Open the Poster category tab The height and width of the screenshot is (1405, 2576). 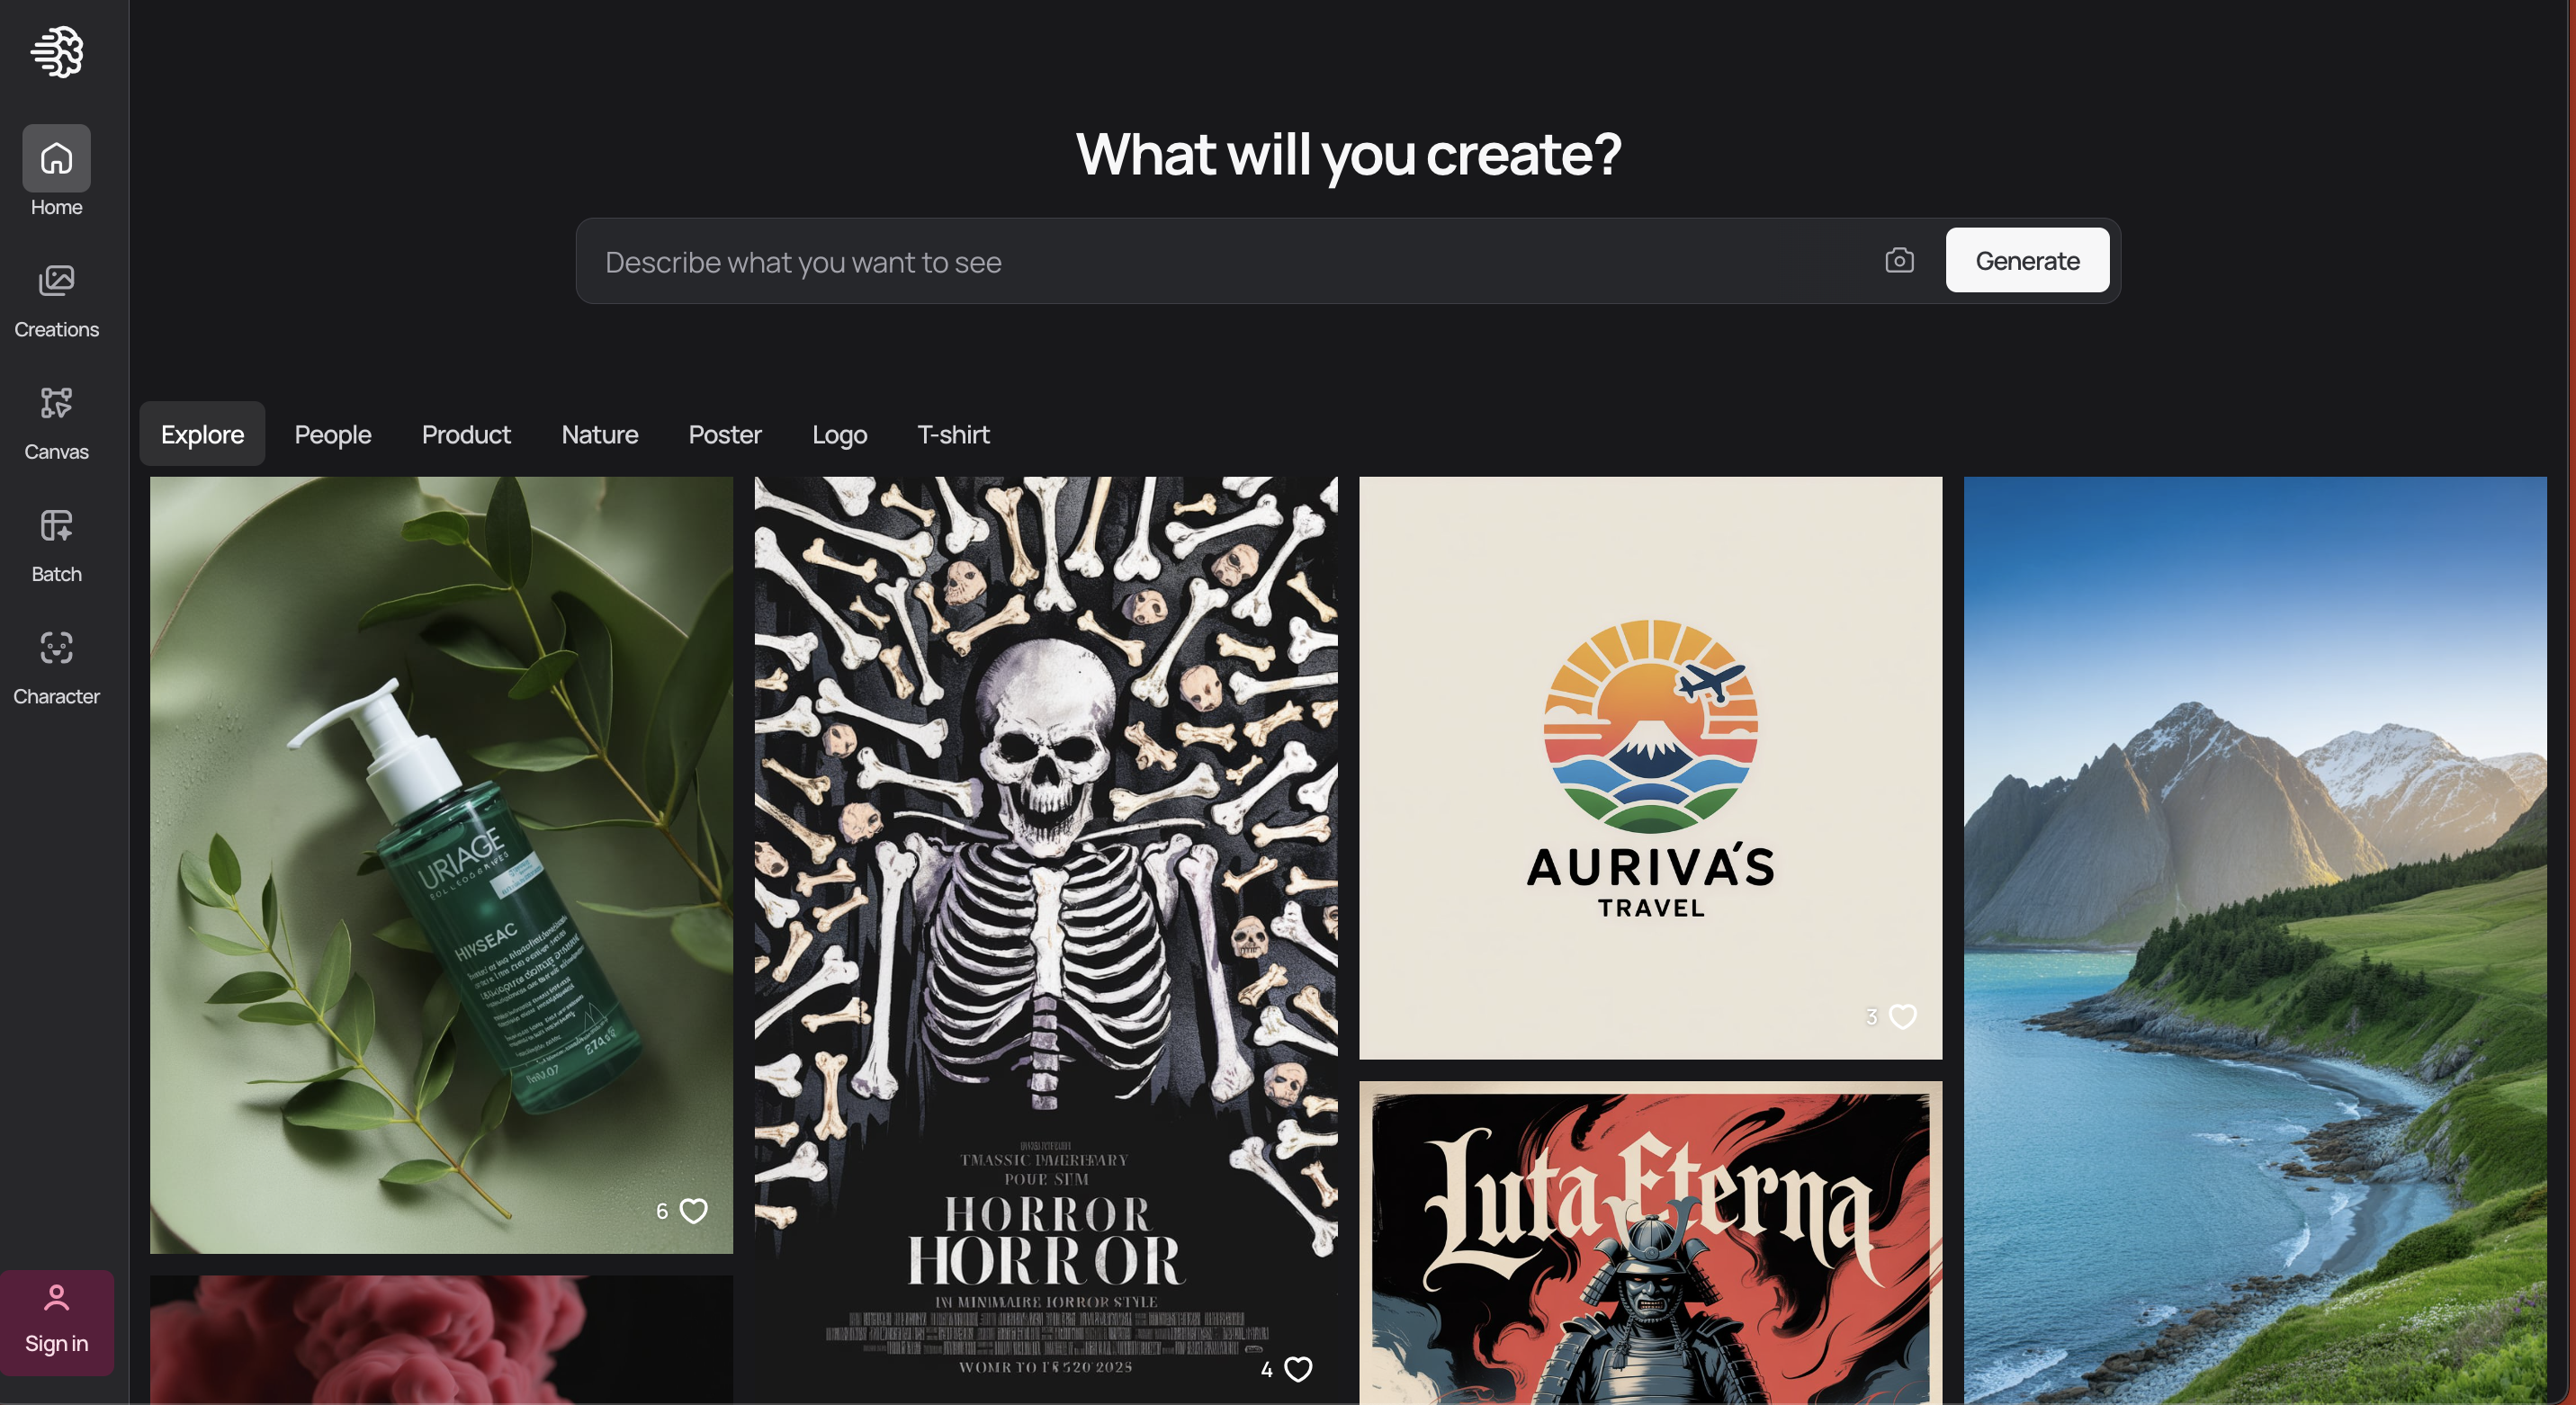pyautogui.click(x=724, y=434)
